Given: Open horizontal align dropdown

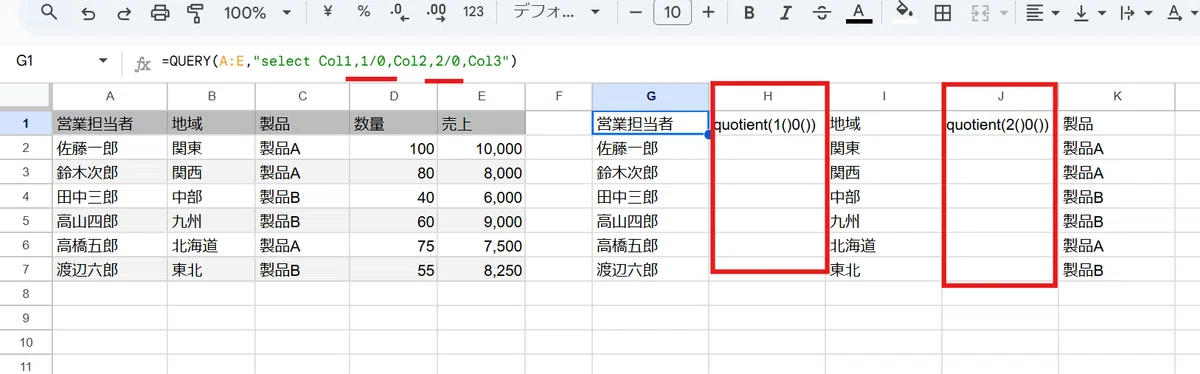Looking at the screenshot, I should point(1041,13).
